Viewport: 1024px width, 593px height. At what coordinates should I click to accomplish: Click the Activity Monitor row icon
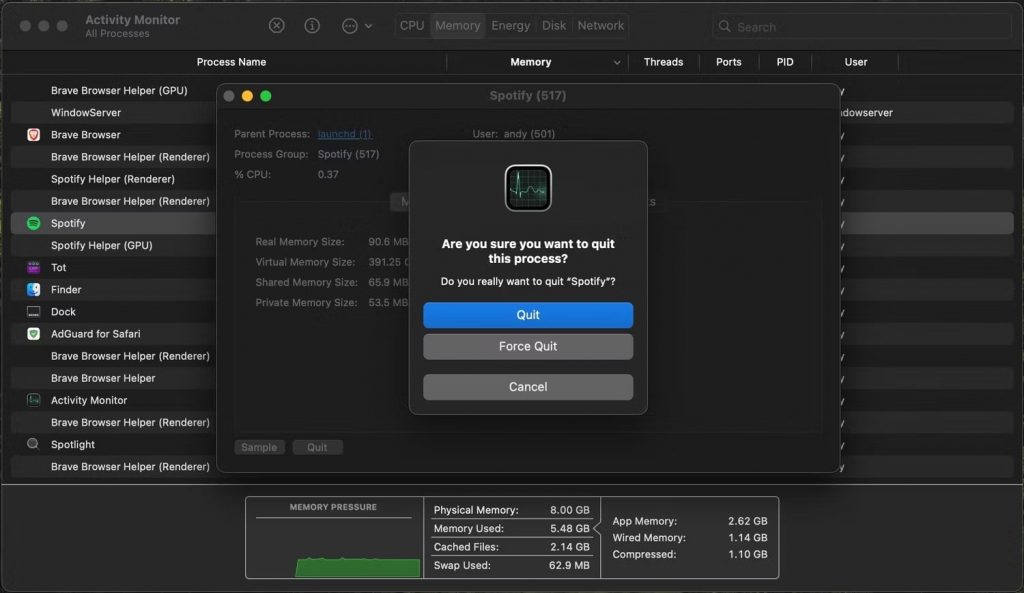click(33, 400)
